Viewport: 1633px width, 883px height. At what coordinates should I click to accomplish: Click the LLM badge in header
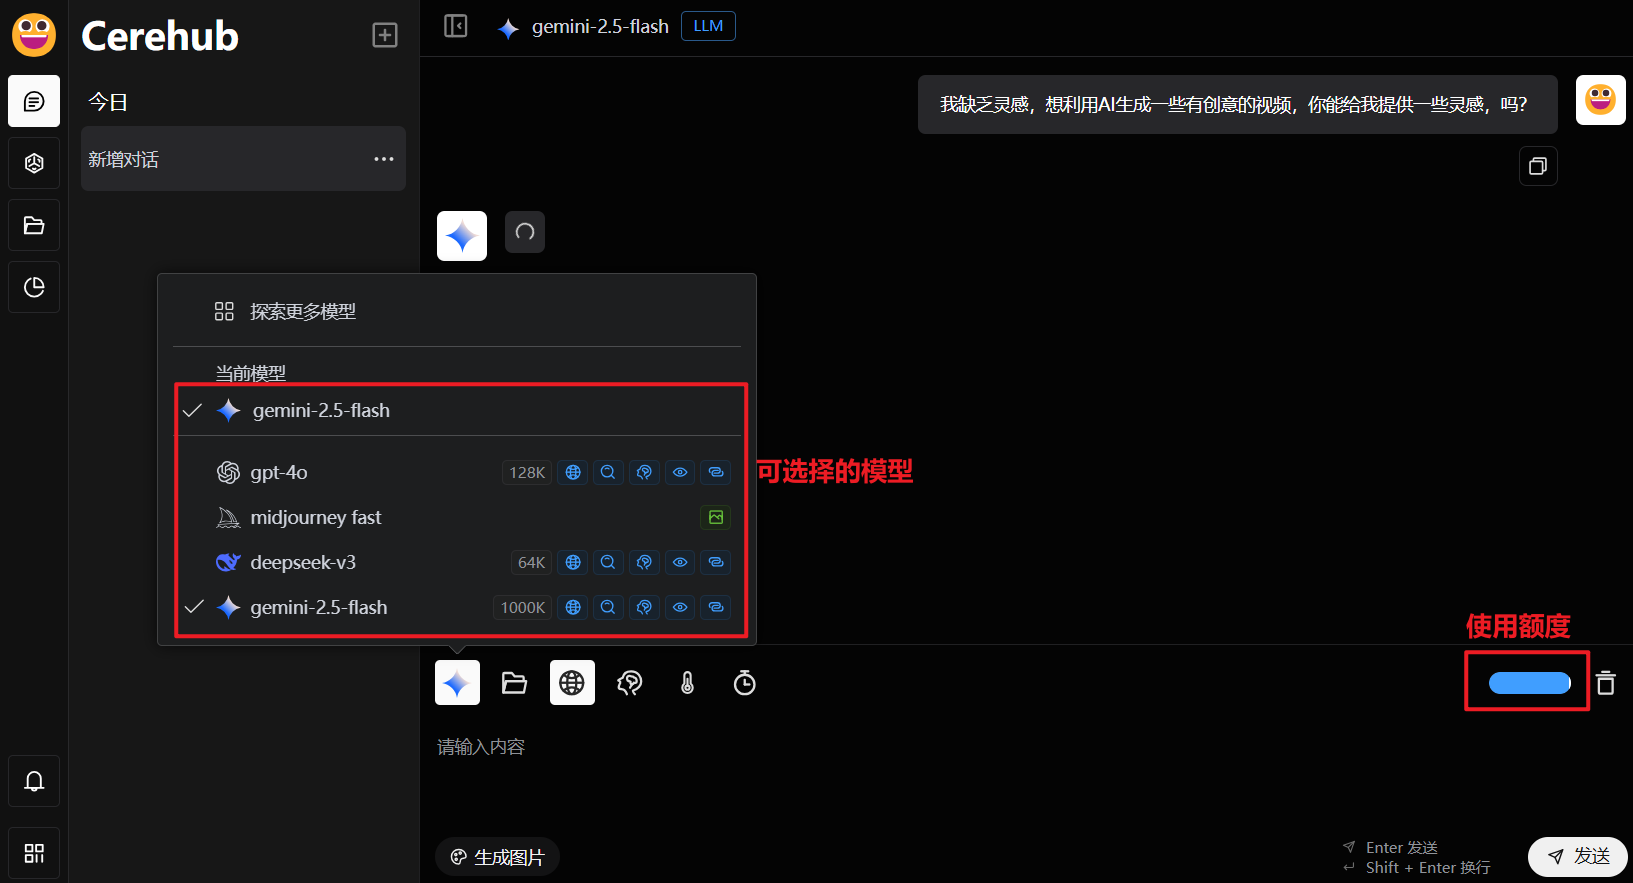[x=708, y=26]
